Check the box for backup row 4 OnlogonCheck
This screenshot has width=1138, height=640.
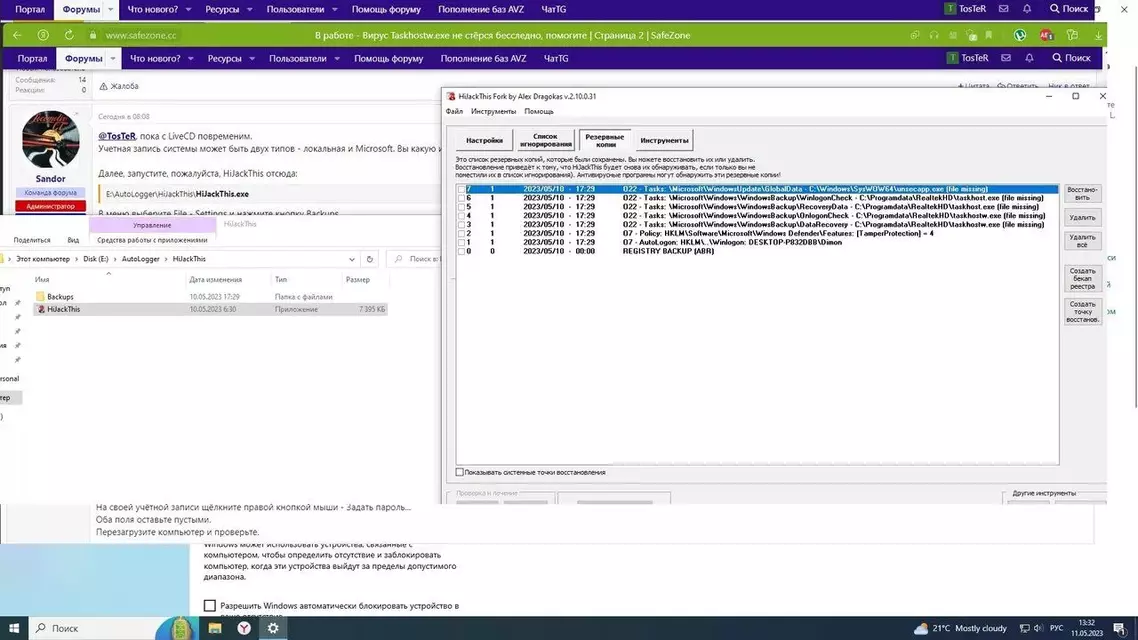[x=461, y=216]
